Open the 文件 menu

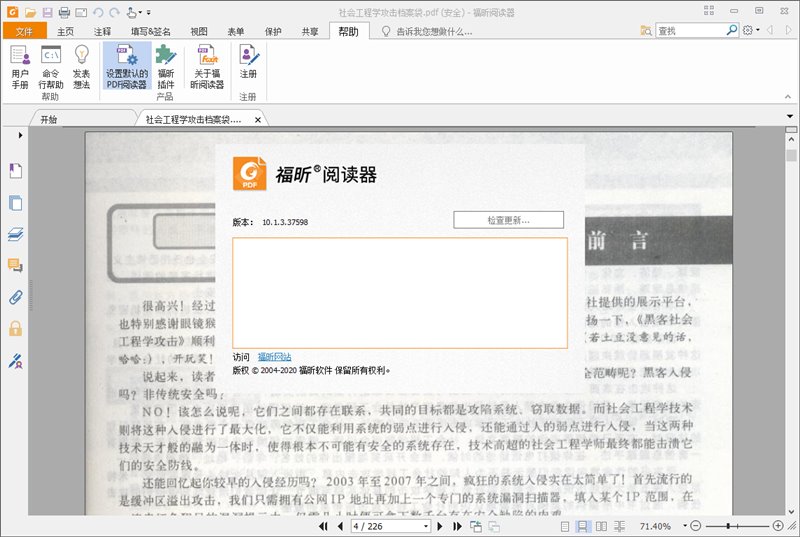[x=24, y=31]
